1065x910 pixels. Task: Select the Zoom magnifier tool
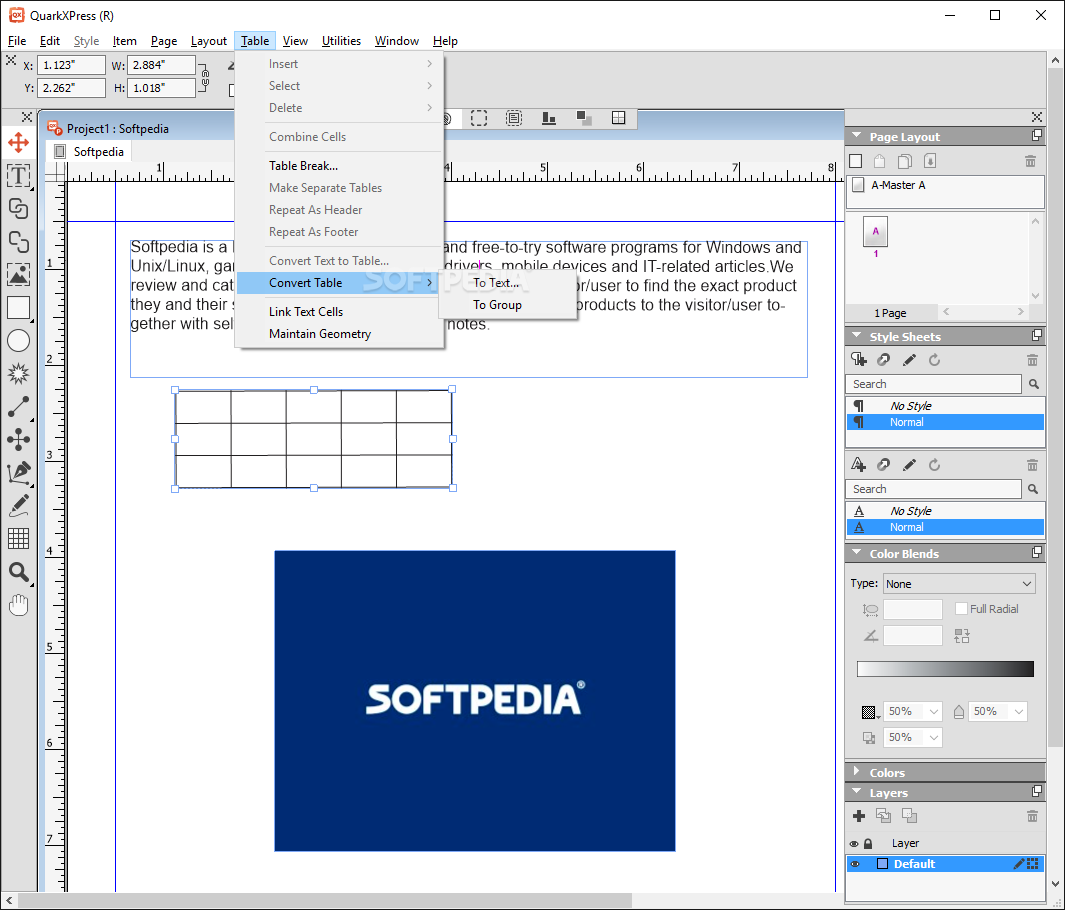click(x=18, y=572)
